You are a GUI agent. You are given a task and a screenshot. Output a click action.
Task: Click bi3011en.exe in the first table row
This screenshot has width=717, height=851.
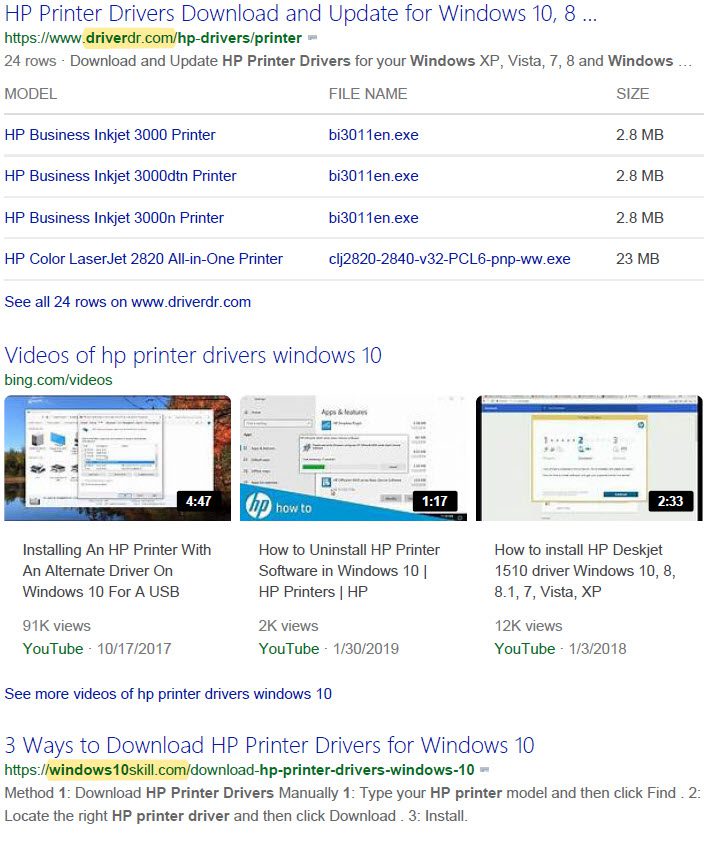373,135
